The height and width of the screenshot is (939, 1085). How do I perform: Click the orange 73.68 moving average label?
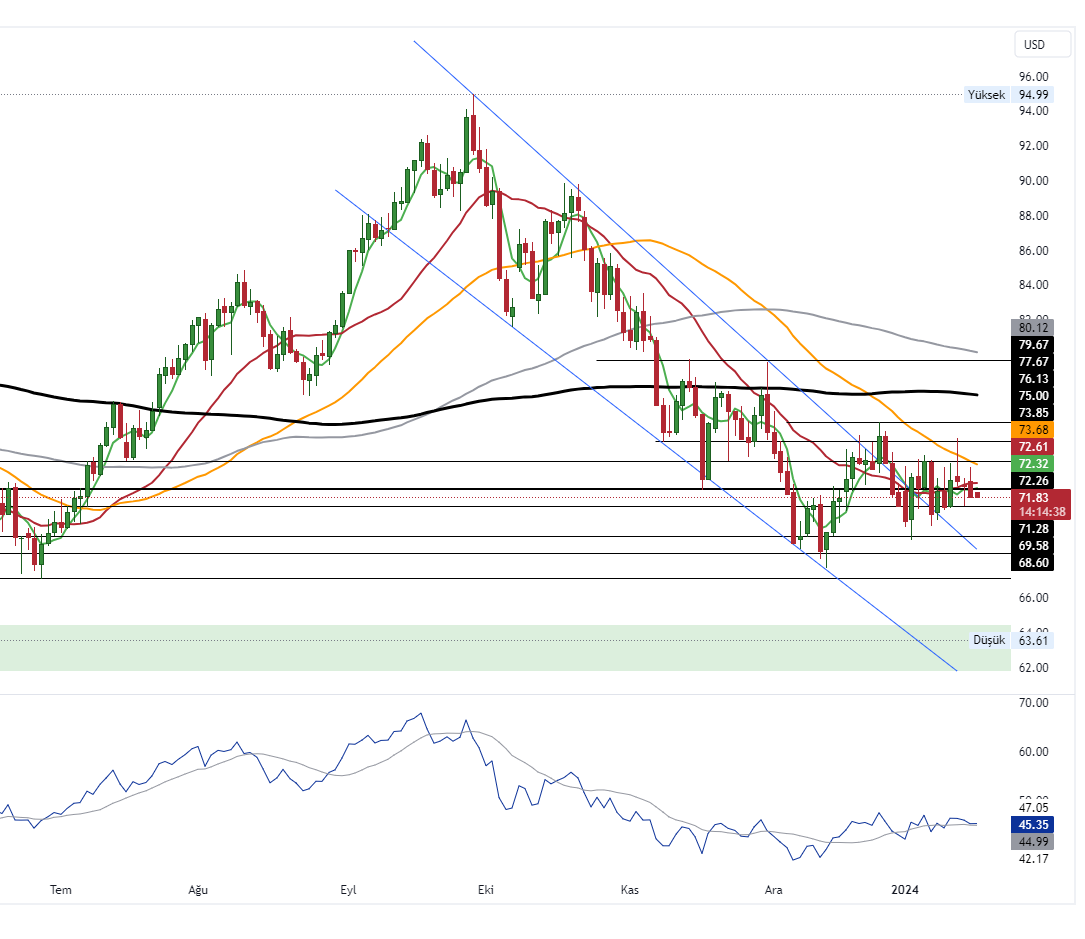click(x=1033, y=429)
